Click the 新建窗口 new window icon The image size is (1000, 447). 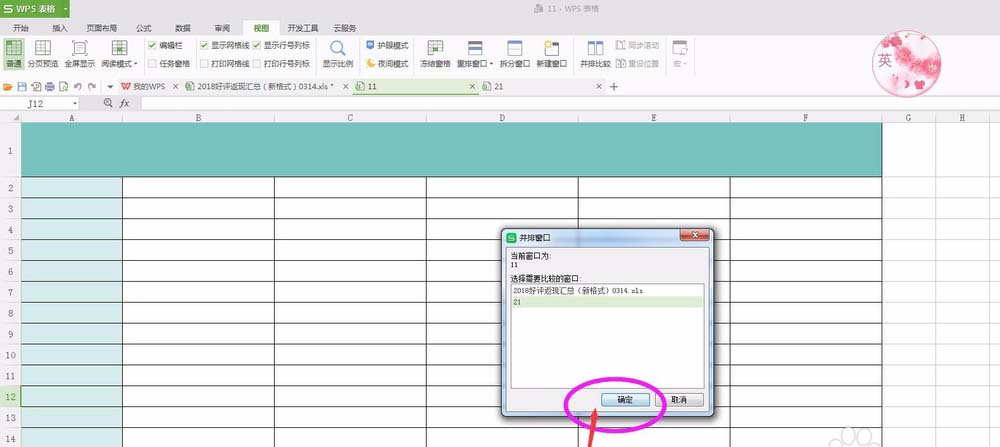point(552,54)
